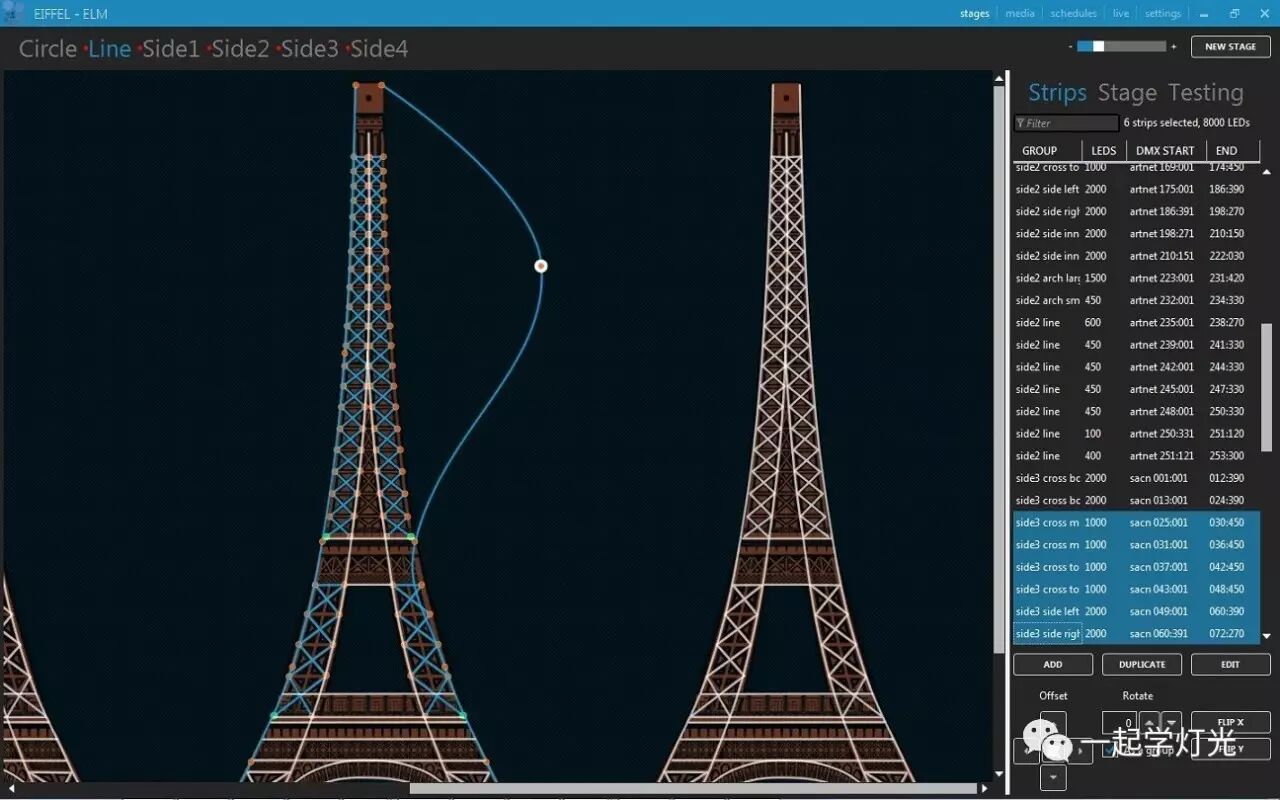Image resolution: width=1280 pixels, height=800 pixels.
Task: Sort by the DMX START column header
Action: click(x=1165, y=151)
